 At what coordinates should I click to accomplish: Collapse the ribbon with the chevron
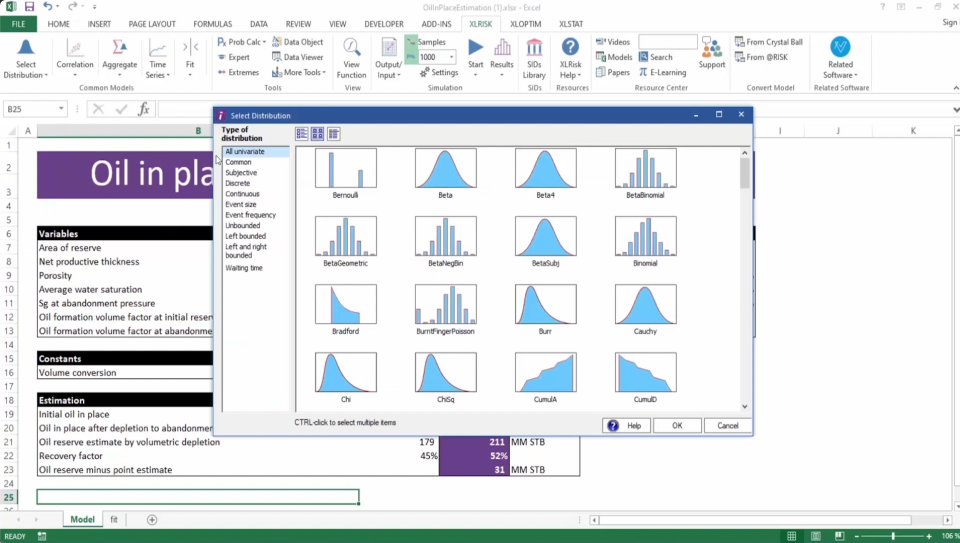956,88
